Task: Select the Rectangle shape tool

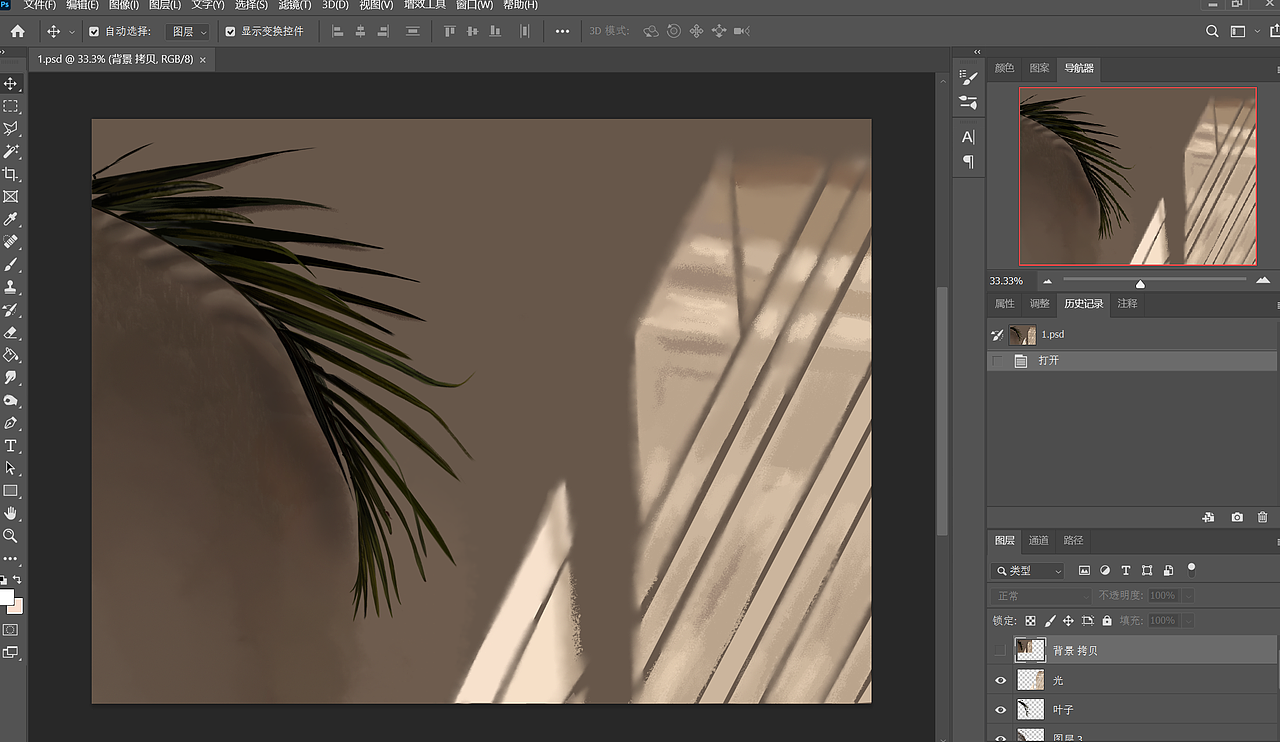Action: click(11, 491)
